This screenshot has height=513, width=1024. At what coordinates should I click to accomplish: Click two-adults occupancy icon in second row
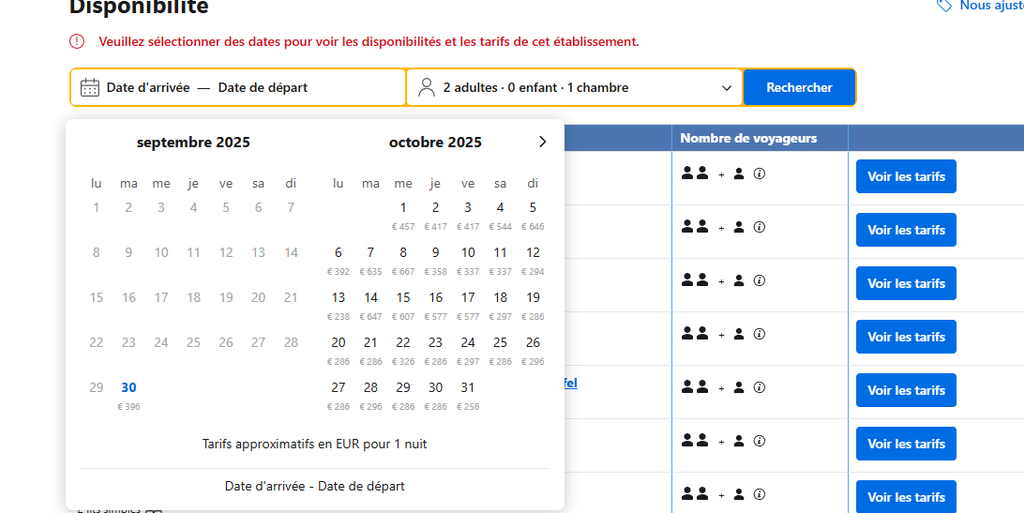(x=695, y=227)
